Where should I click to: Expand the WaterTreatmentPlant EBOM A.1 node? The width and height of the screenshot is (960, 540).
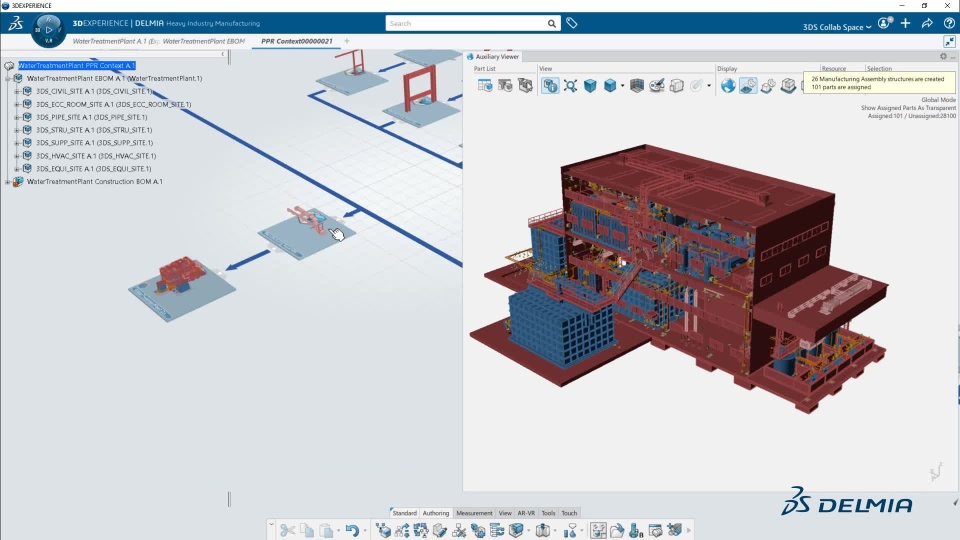click(x=7, y=78)
